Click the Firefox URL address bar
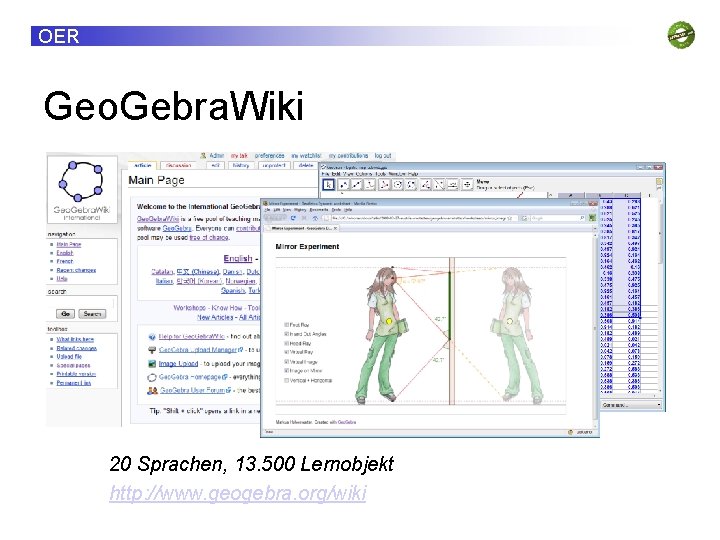Image resolution: width=720 pixels, height=540 pixels. [420, 218]
